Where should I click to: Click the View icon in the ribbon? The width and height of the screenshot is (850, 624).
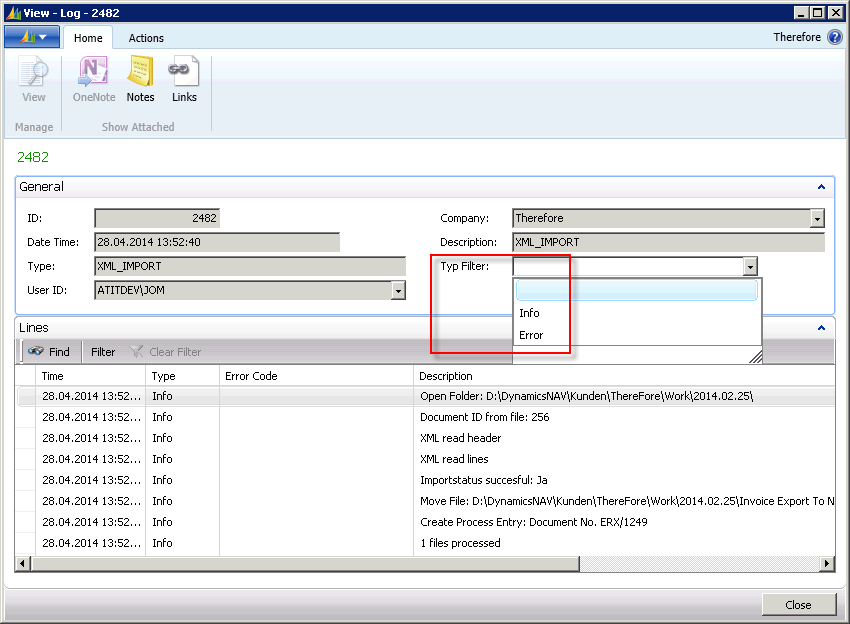34,80
